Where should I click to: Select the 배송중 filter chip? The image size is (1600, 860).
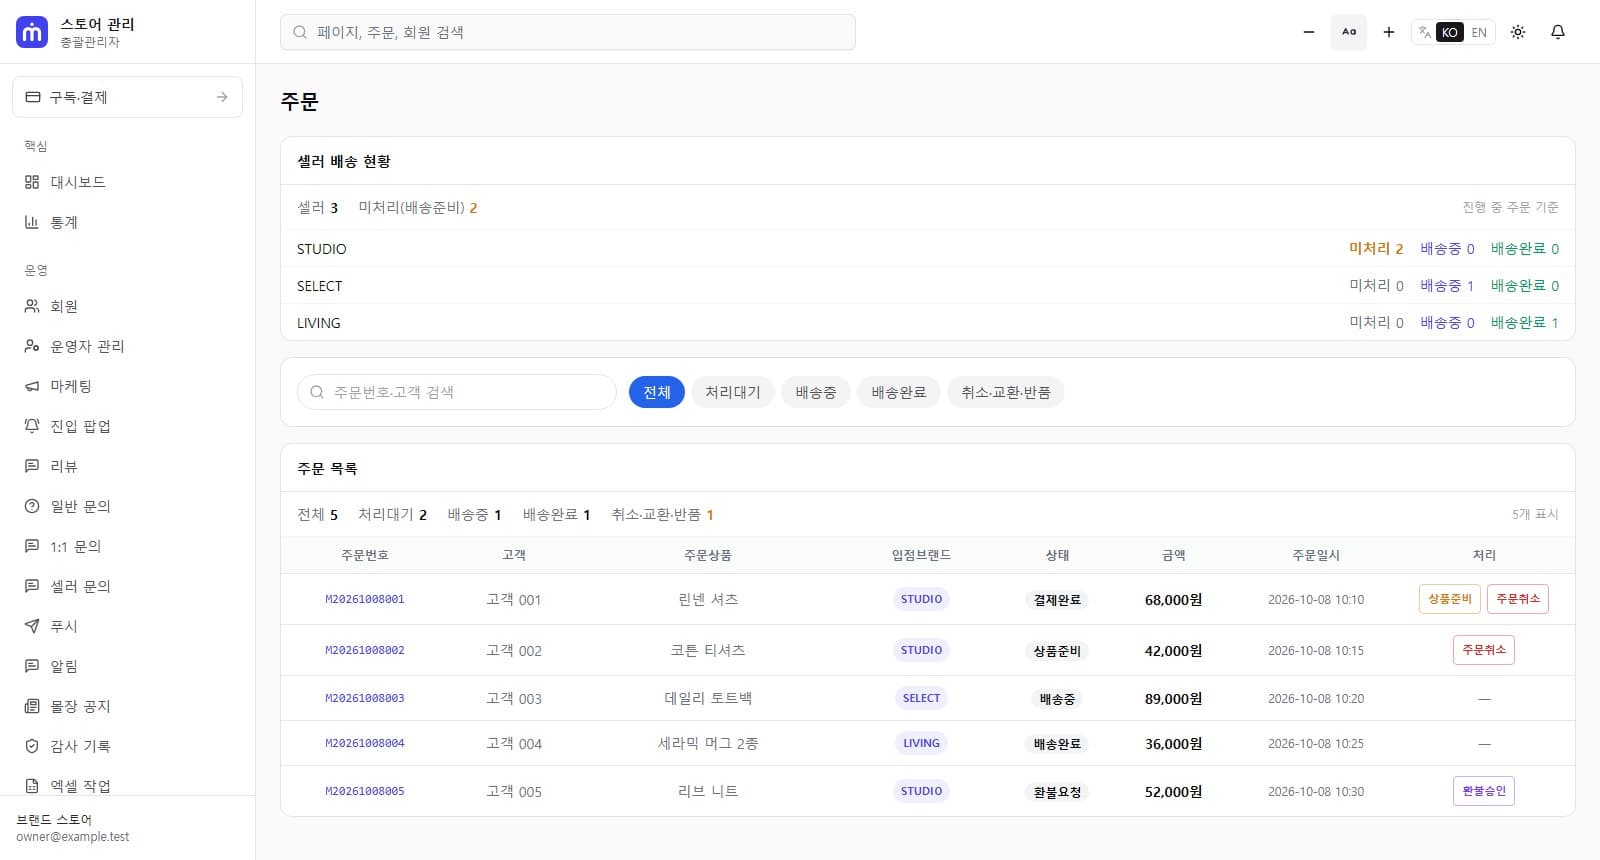816,392
